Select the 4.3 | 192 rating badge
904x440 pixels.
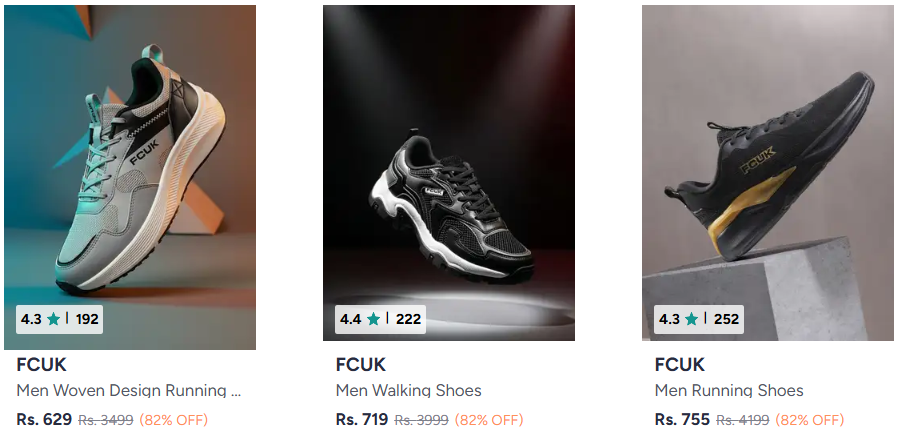pyautogui.click(x=59, y=319)
